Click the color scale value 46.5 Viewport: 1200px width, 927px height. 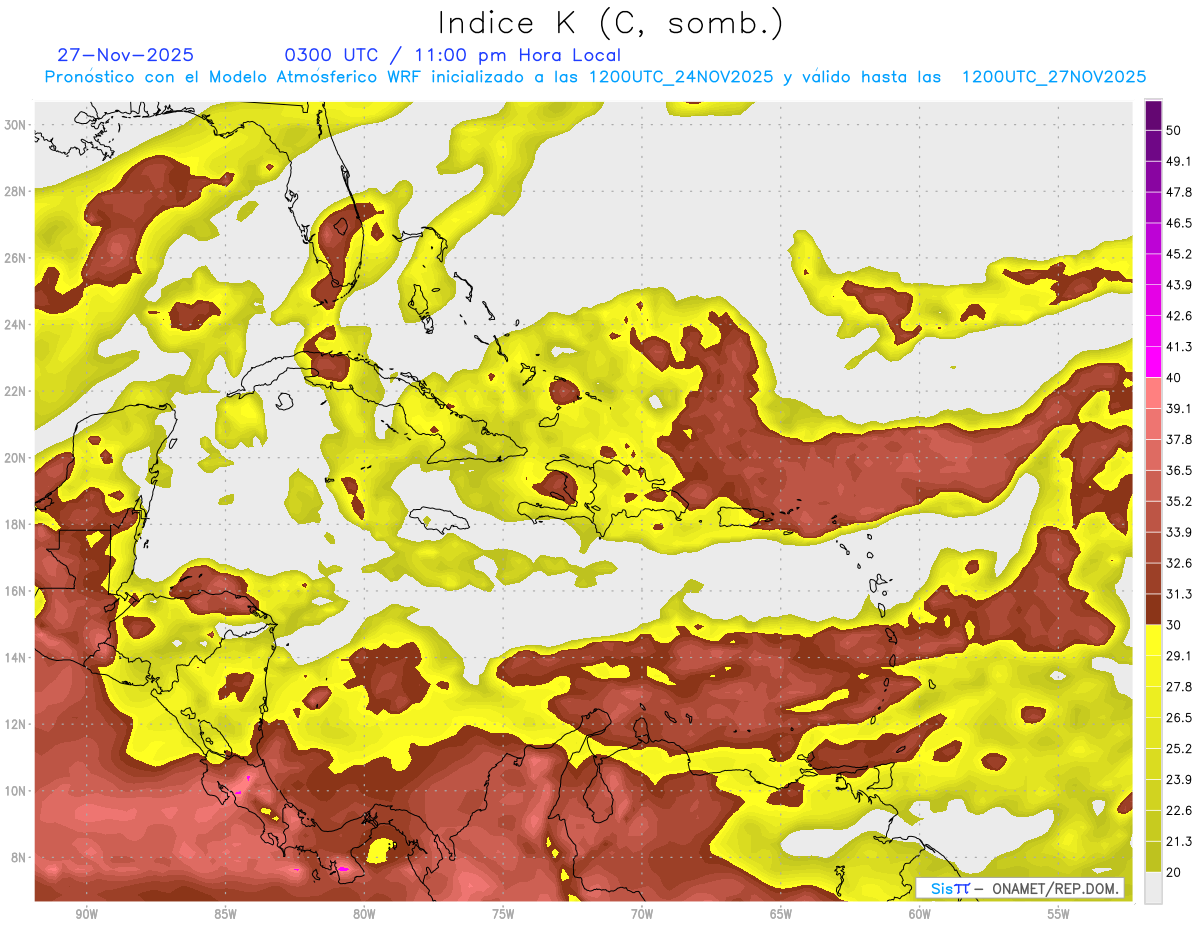[1179, 223]
